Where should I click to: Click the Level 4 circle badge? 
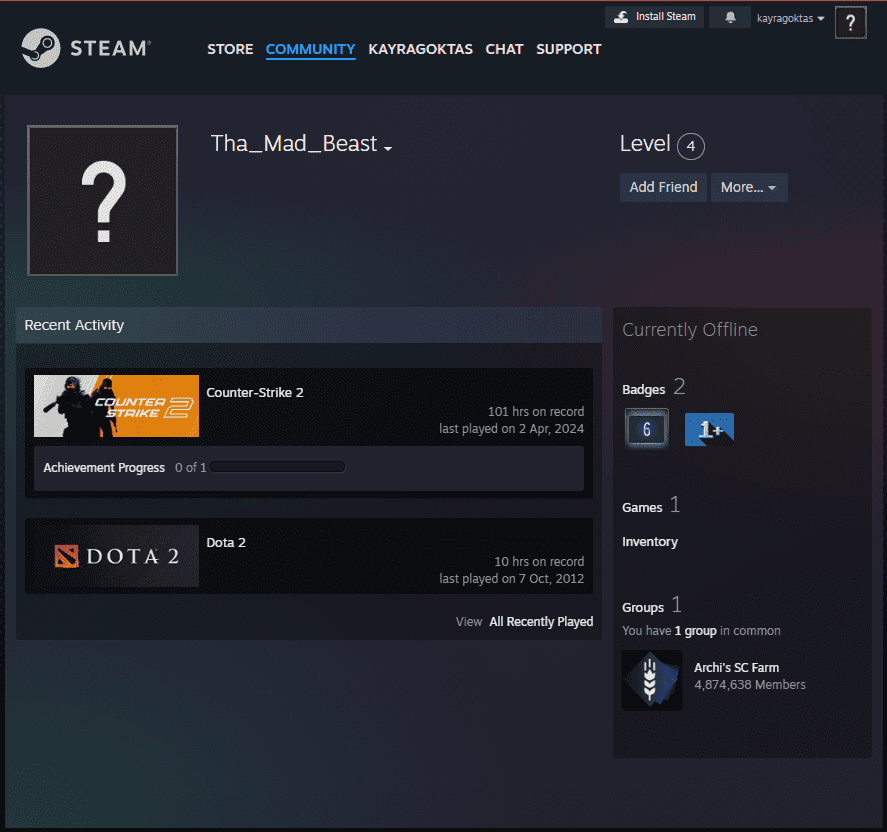click(x=691, y=146)
